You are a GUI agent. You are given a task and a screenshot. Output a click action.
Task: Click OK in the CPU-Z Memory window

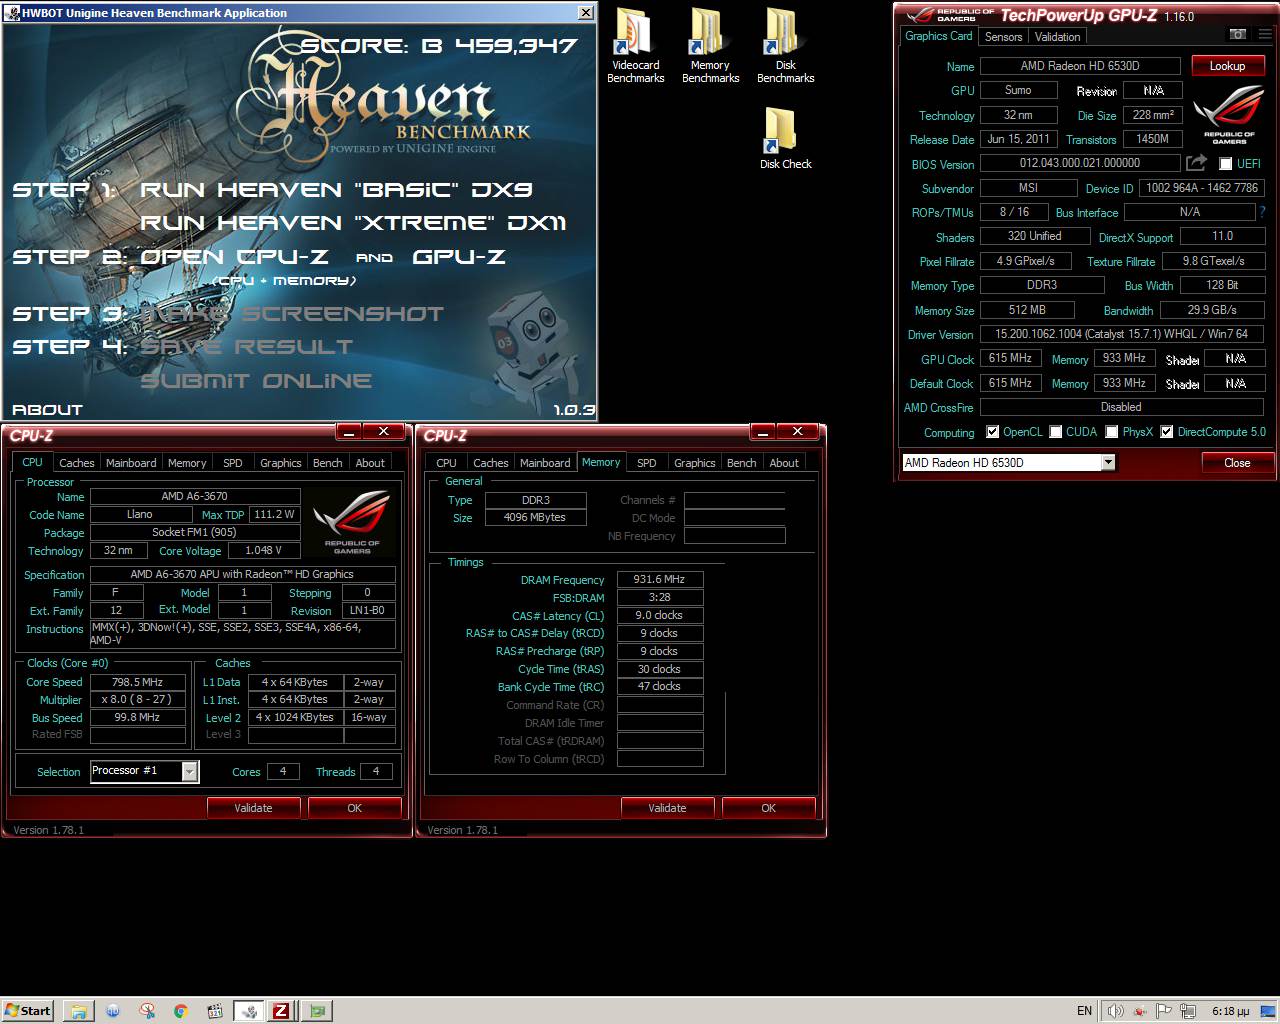pyautogui.click(x=768, y=808)
